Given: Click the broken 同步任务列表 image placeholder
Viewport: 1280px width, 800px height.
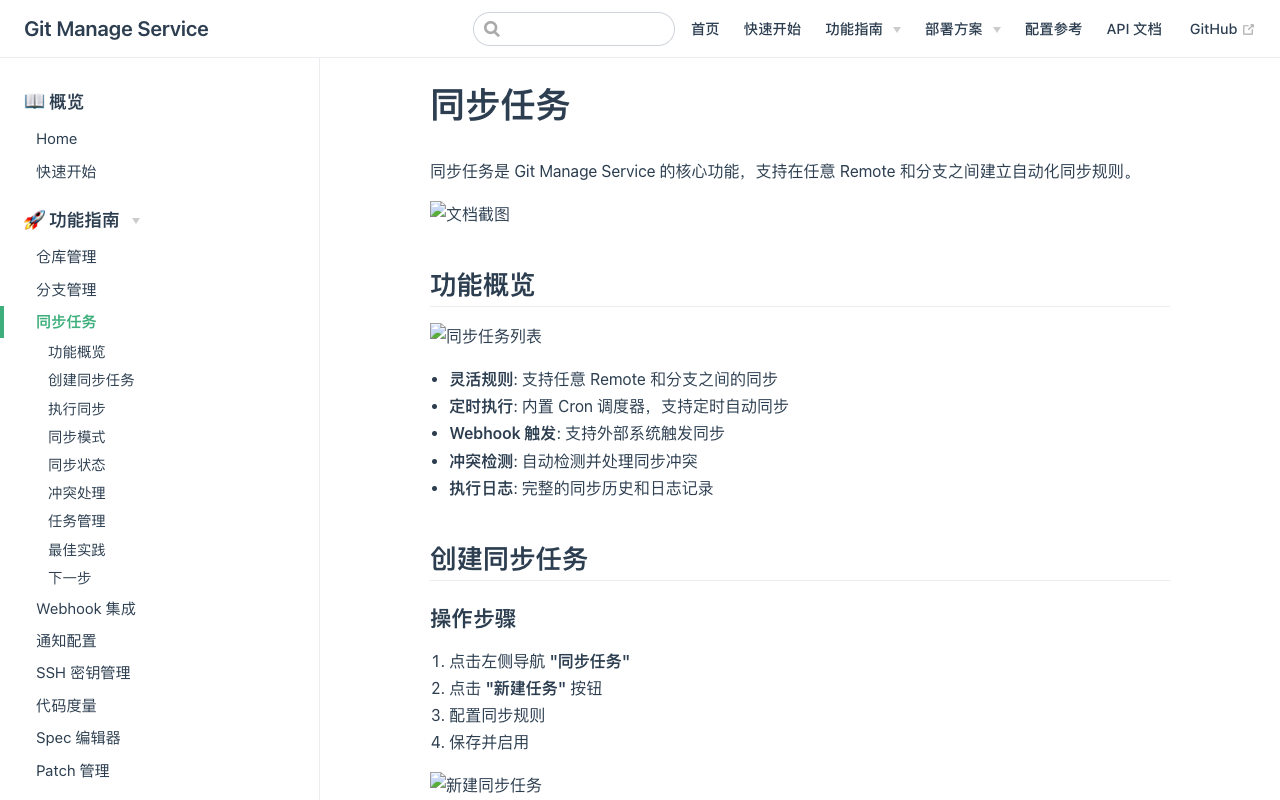Looking at the screenshot, I should click(x=486, y=336).
